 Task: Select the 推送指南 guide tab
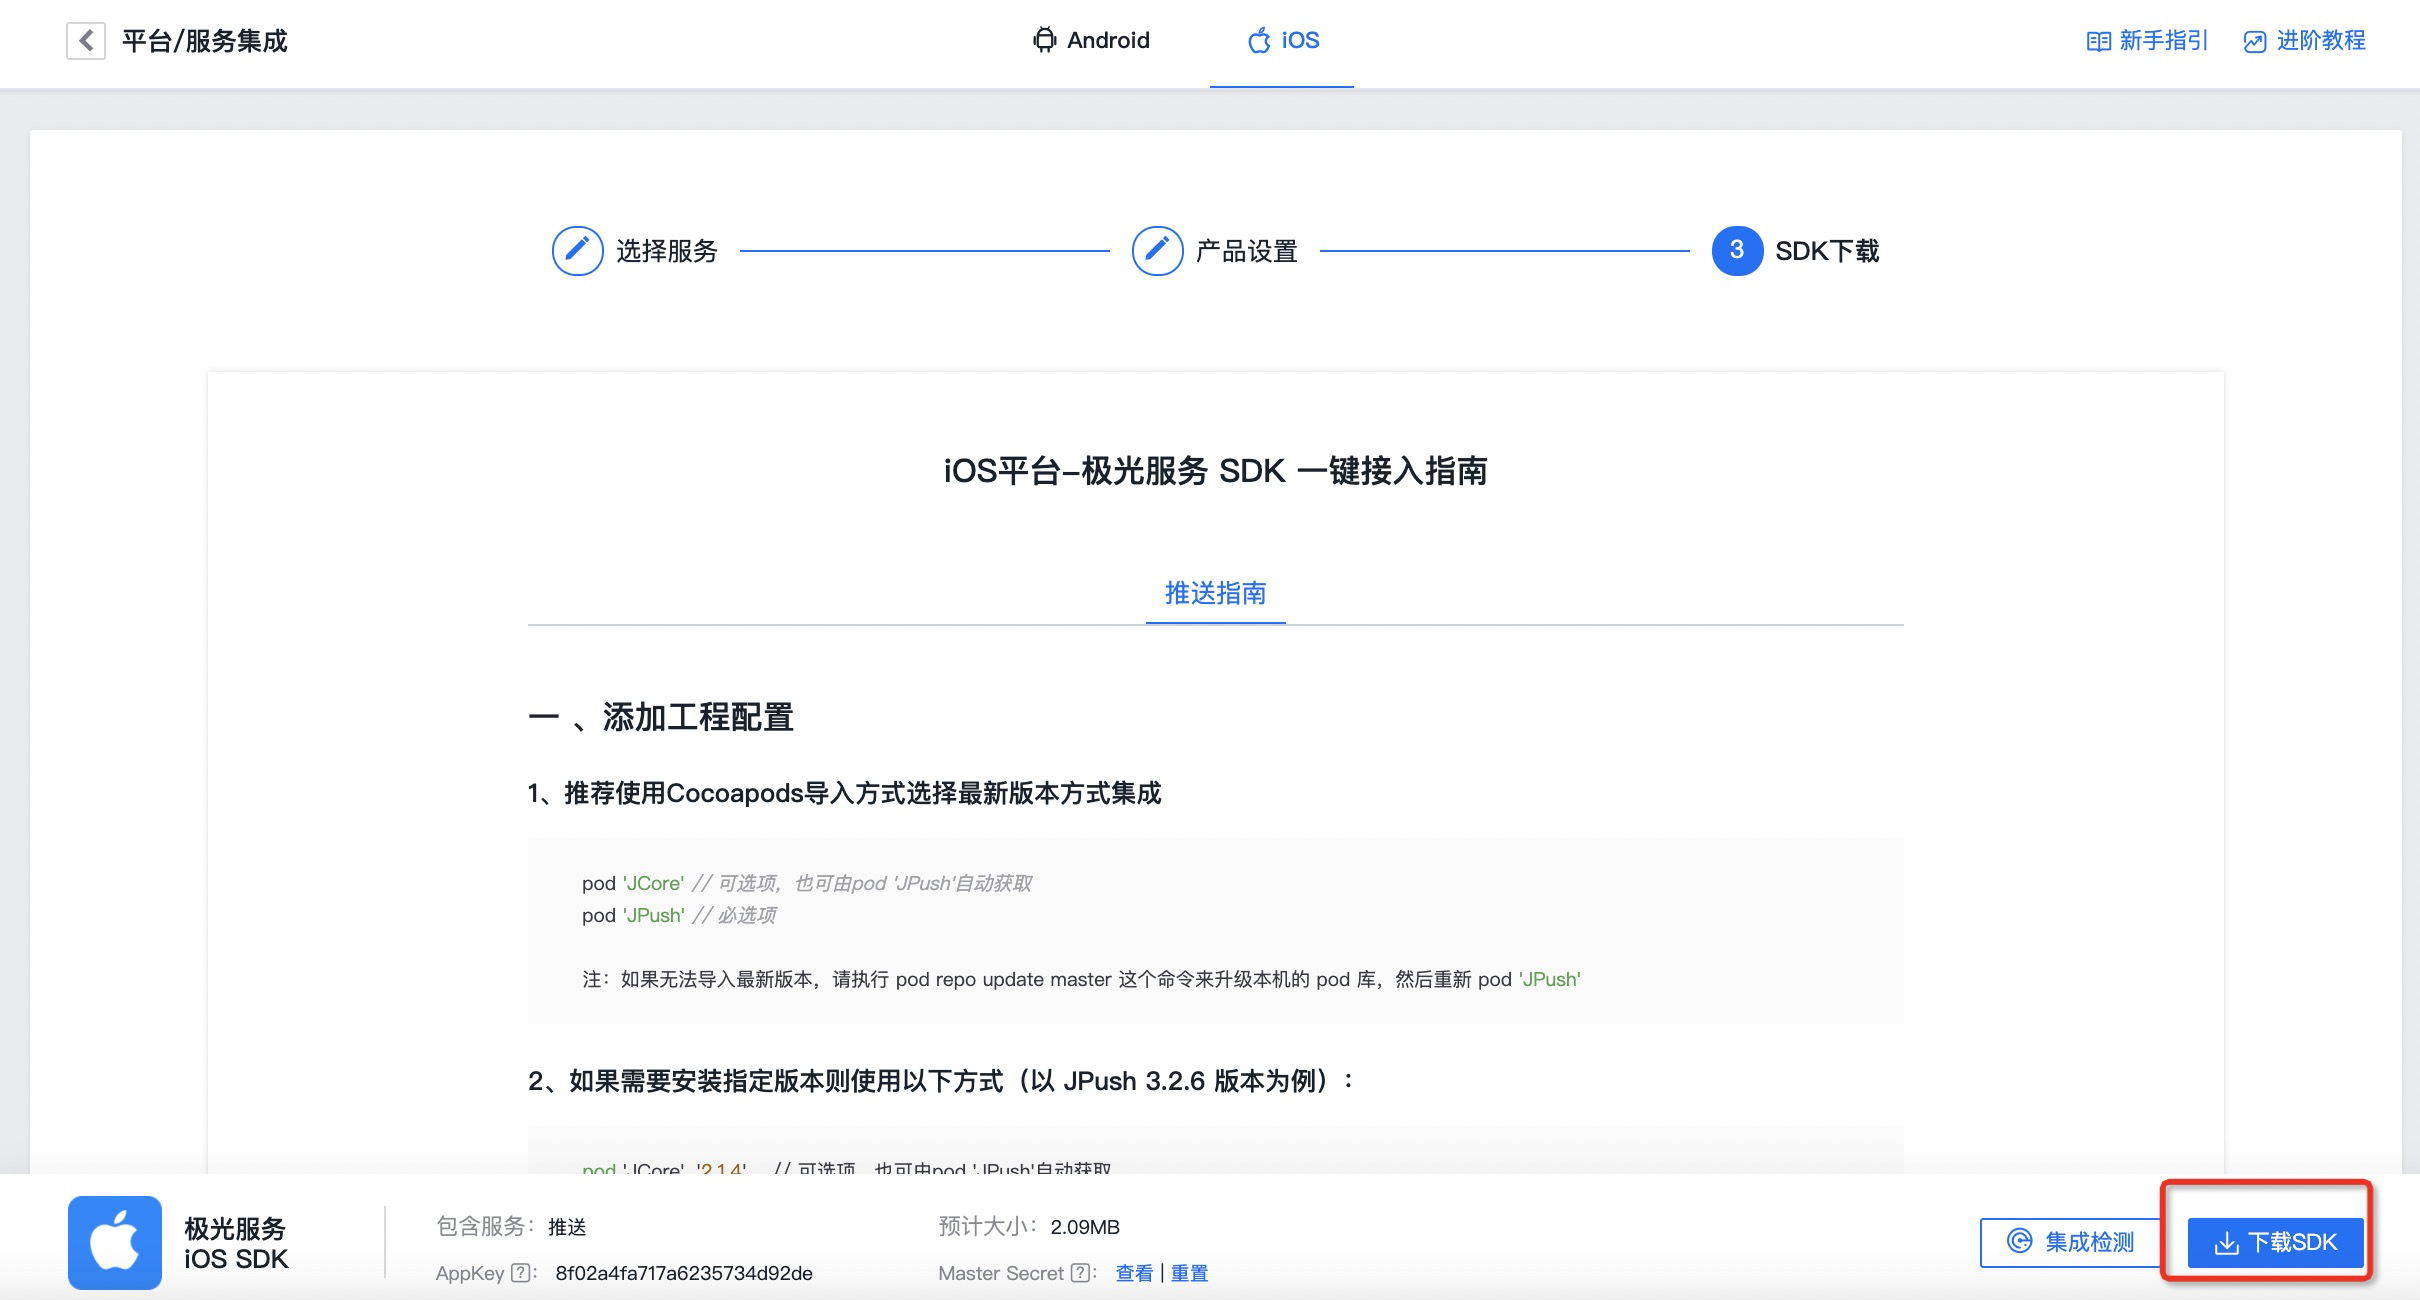point(1215,593)
